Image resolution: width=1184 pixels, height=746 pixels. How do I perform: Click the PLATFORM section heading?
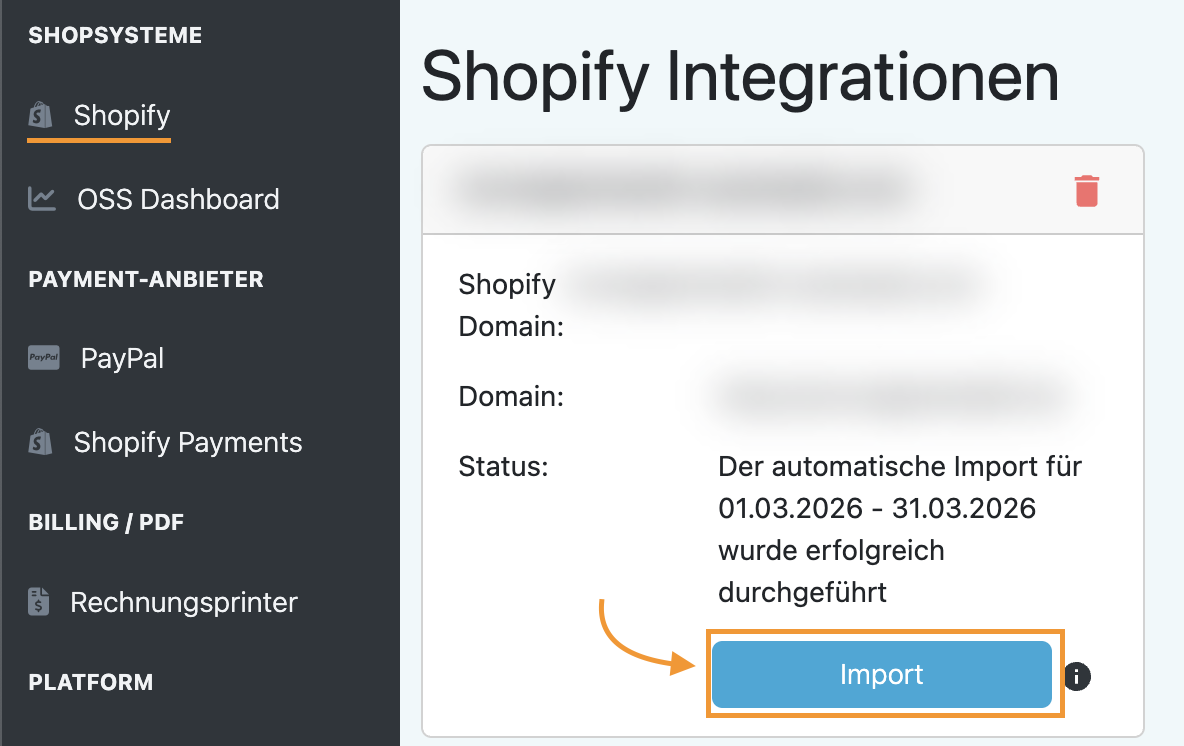pyautogui.click(x=91, y=682)
